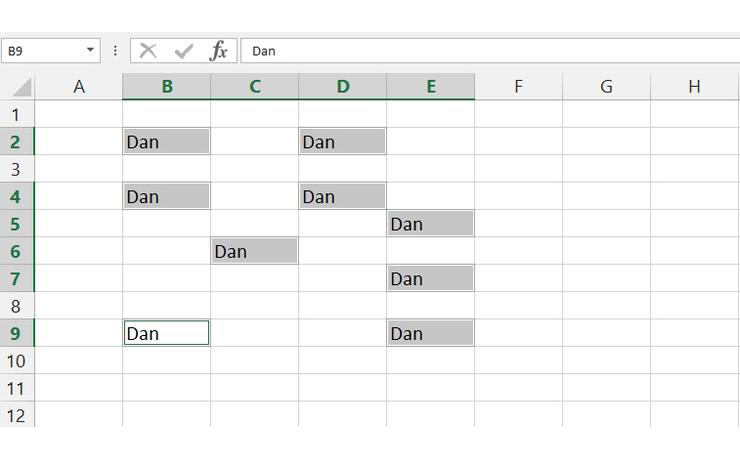Select column H header
Screen dimensions: 740x460
coord(694,87)
